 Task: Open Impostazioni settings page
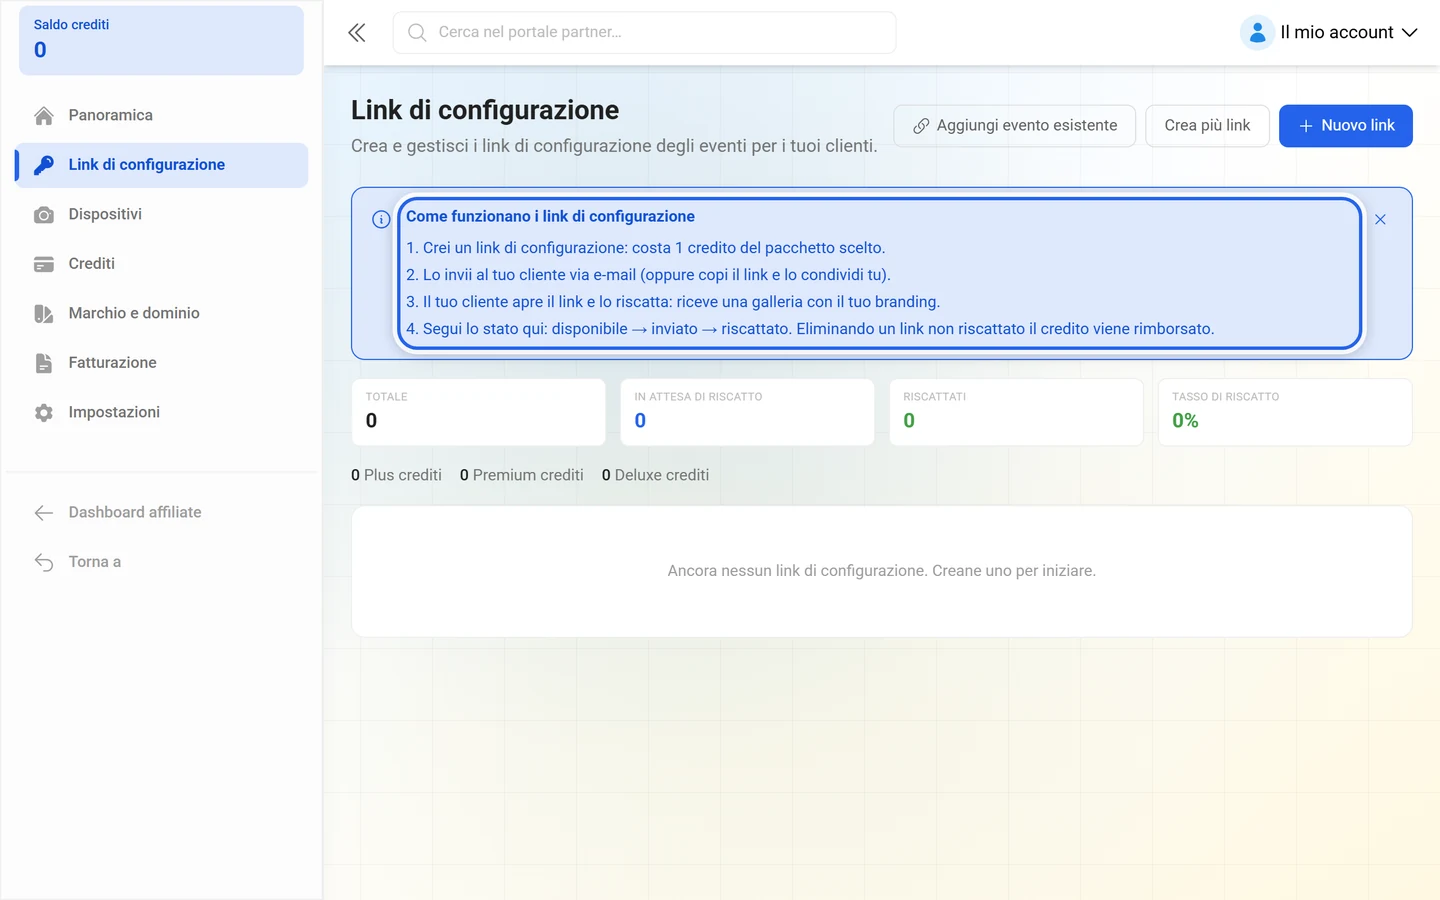[162, 413]
